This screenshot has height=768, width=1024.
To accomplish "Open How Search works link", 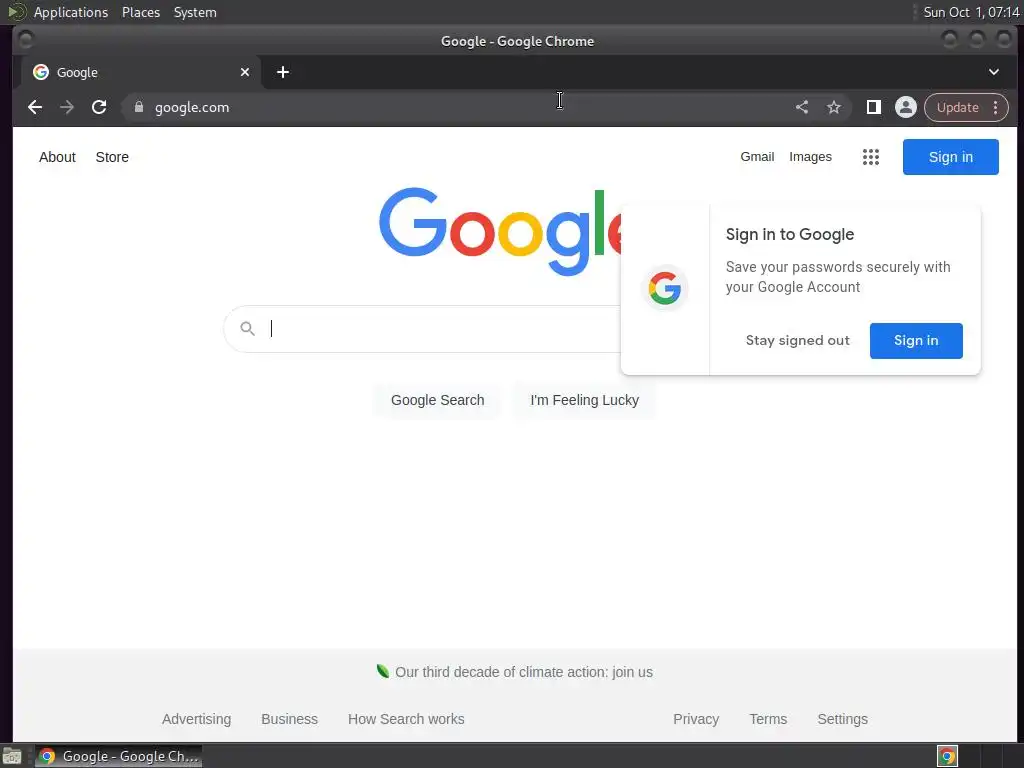I will click(406, 719).
